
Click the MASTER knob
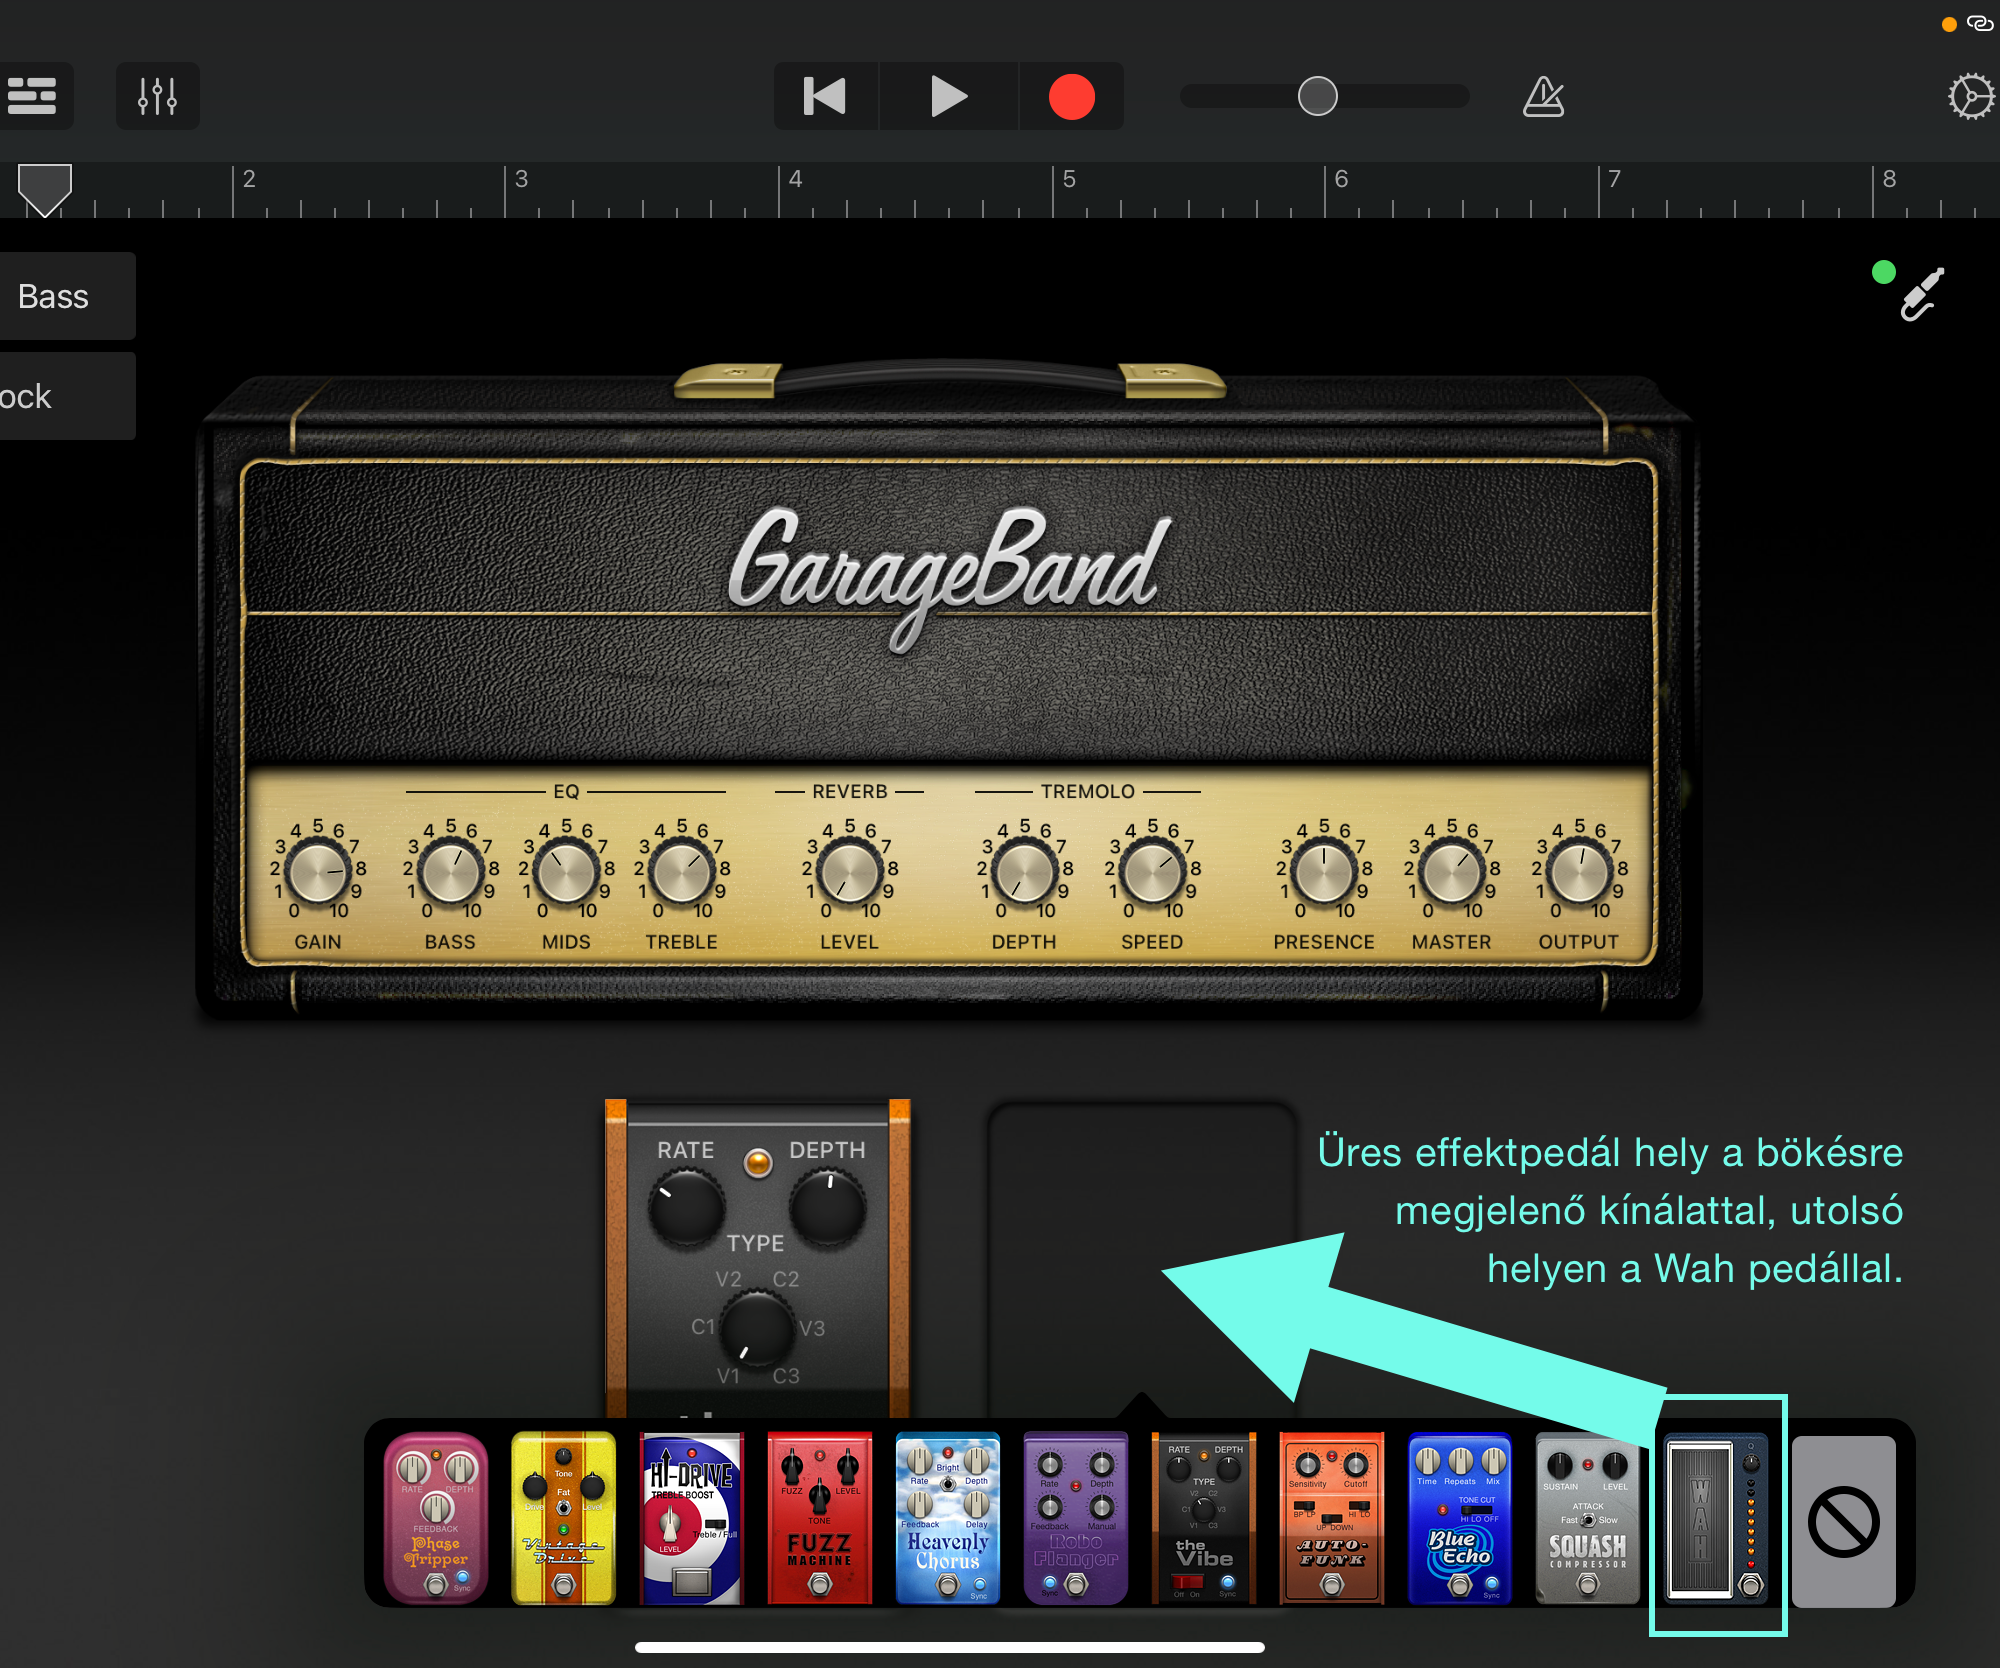1451,872
